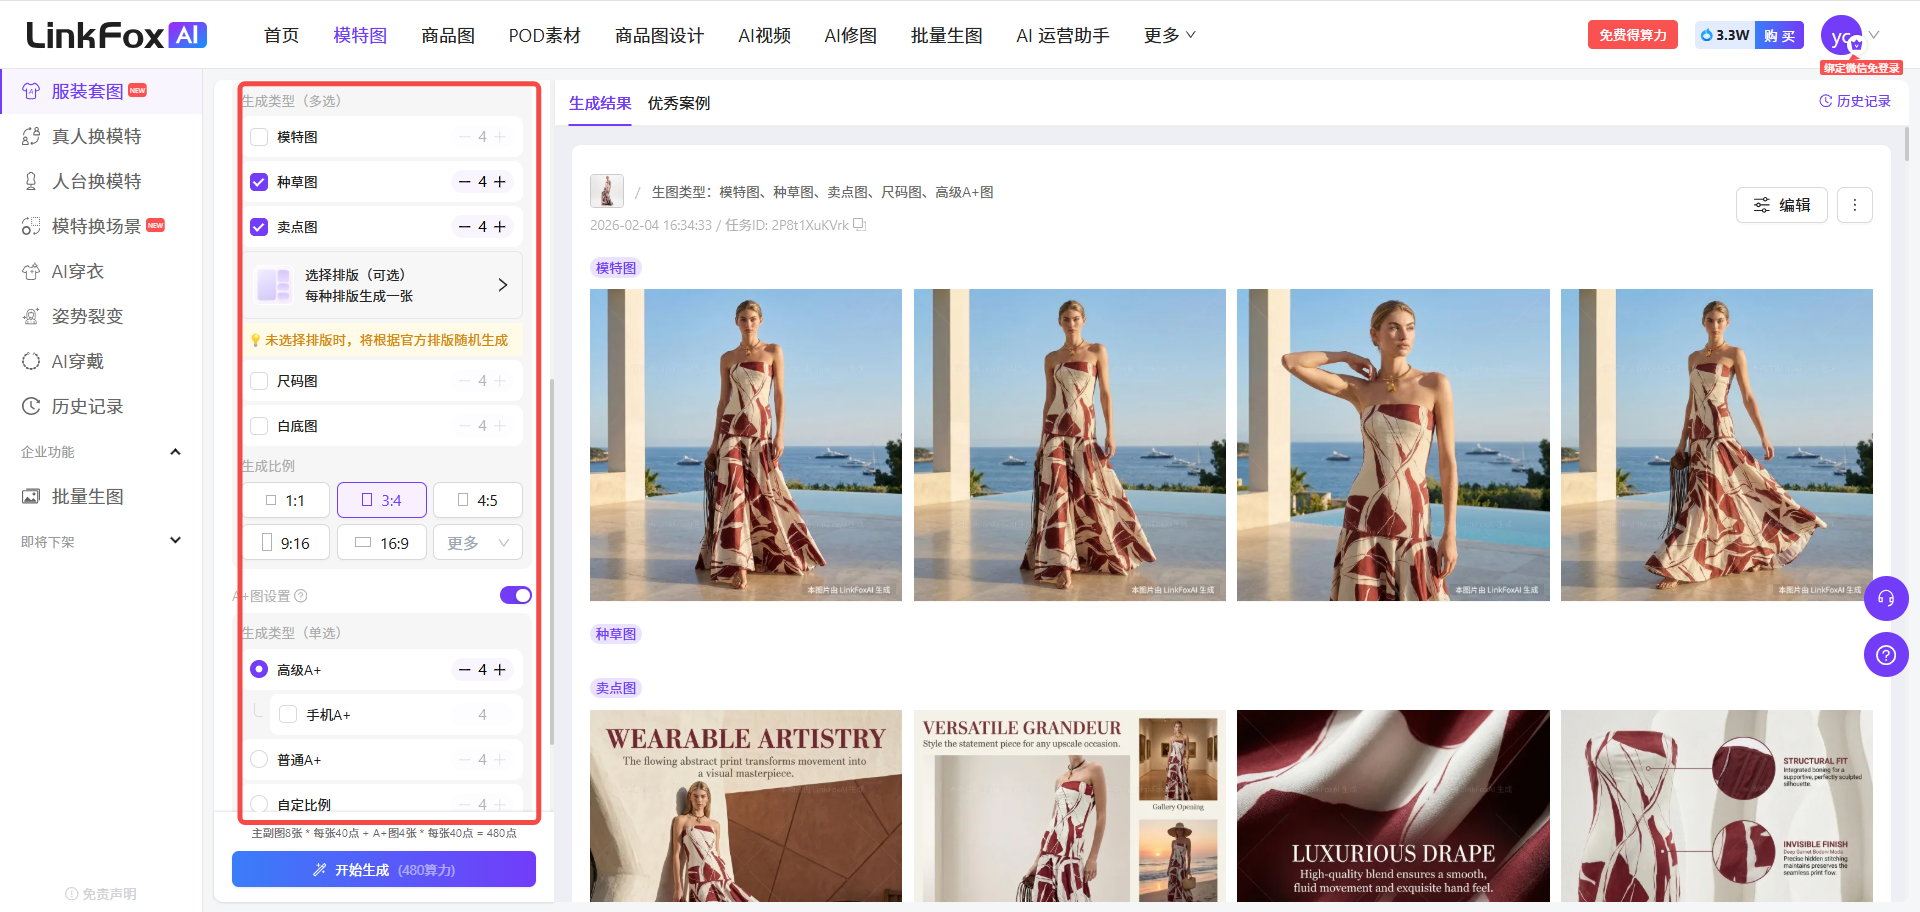Open the account menu arrow

1874,35
